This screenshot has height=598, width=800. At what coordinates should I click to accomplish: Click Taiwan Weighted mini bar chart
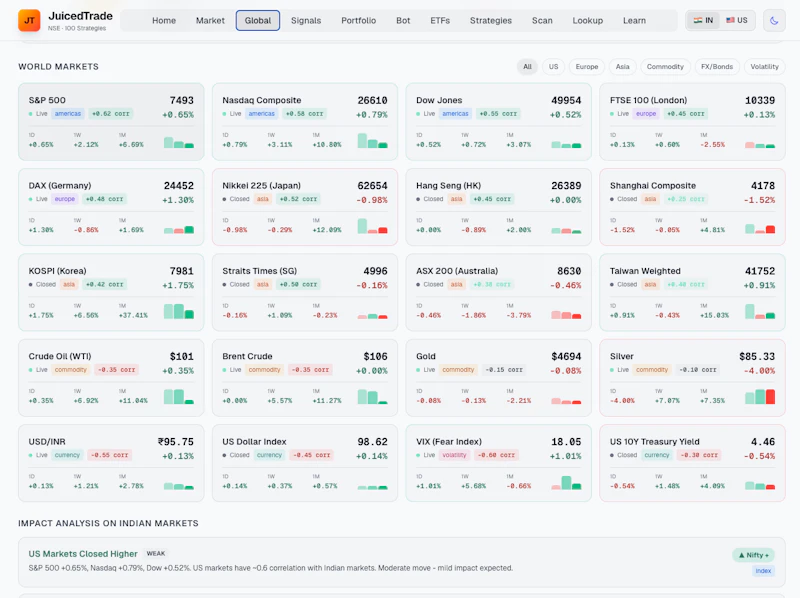pos(760,311)
